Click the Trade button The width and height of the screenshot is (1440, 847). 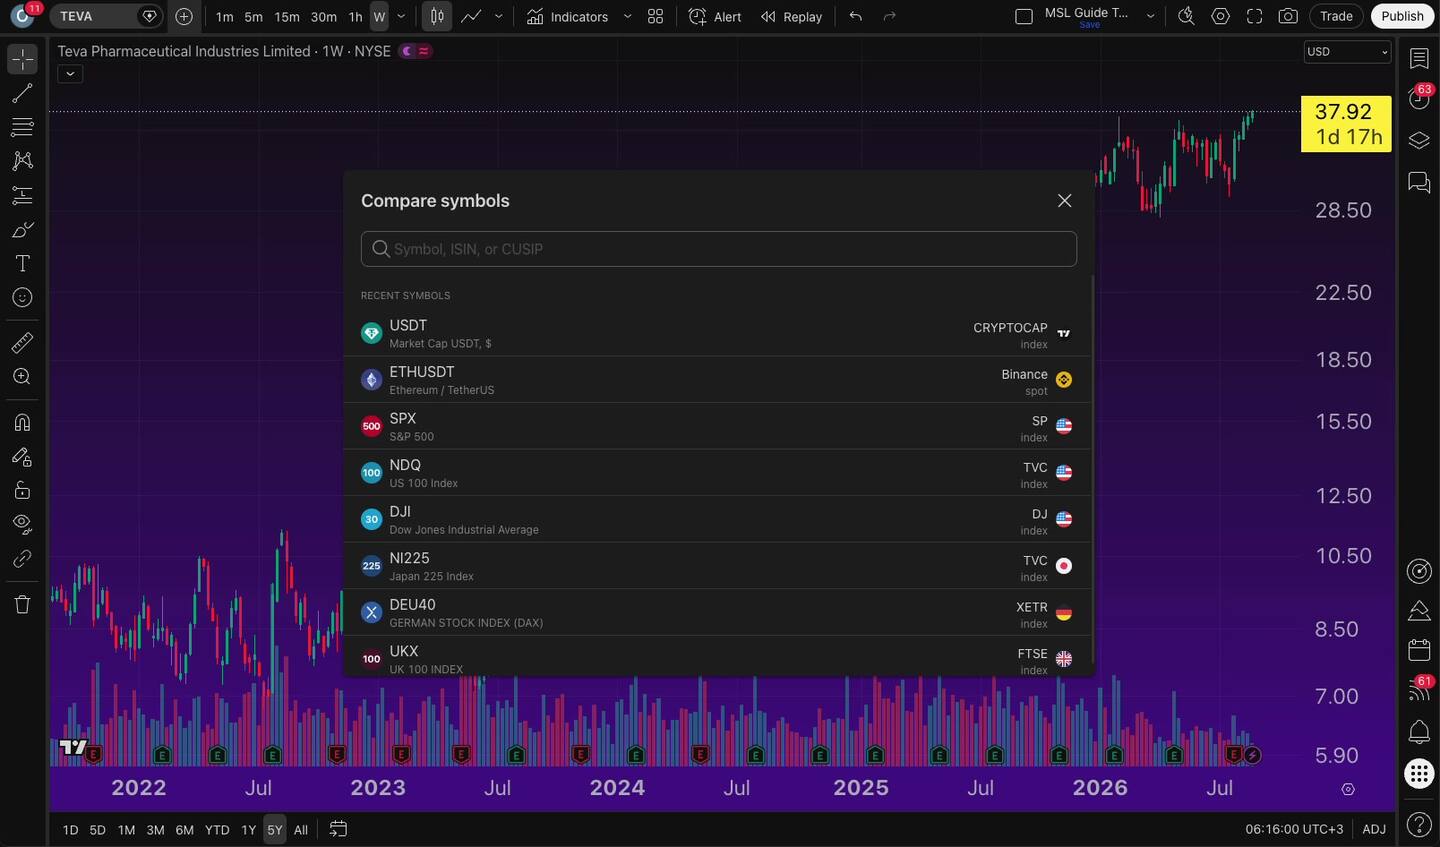(1336, 17)
